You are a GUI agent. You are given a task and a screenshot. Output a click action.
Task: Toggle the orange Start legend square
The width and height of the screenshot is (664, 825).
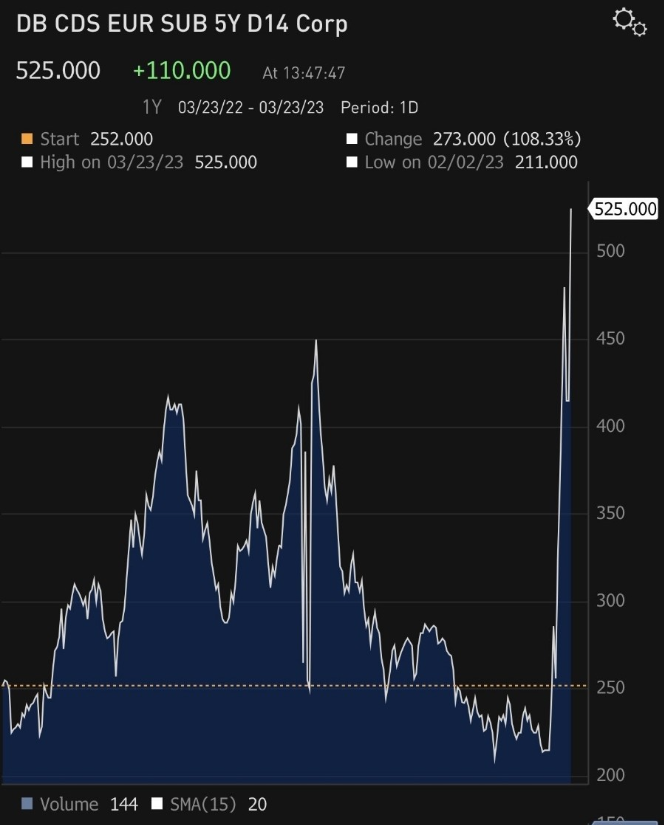[x=26, y=139]
